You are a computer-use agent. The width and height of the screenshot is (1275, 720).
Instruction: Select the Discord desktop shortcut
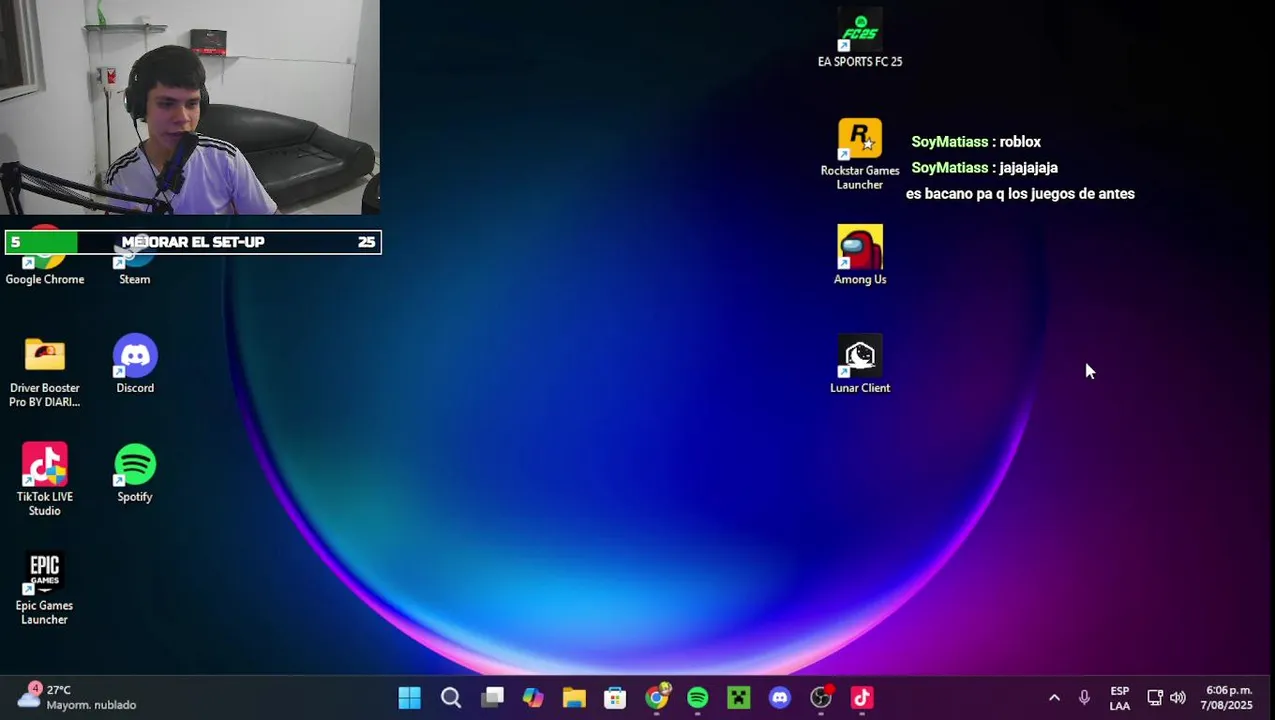135,365
